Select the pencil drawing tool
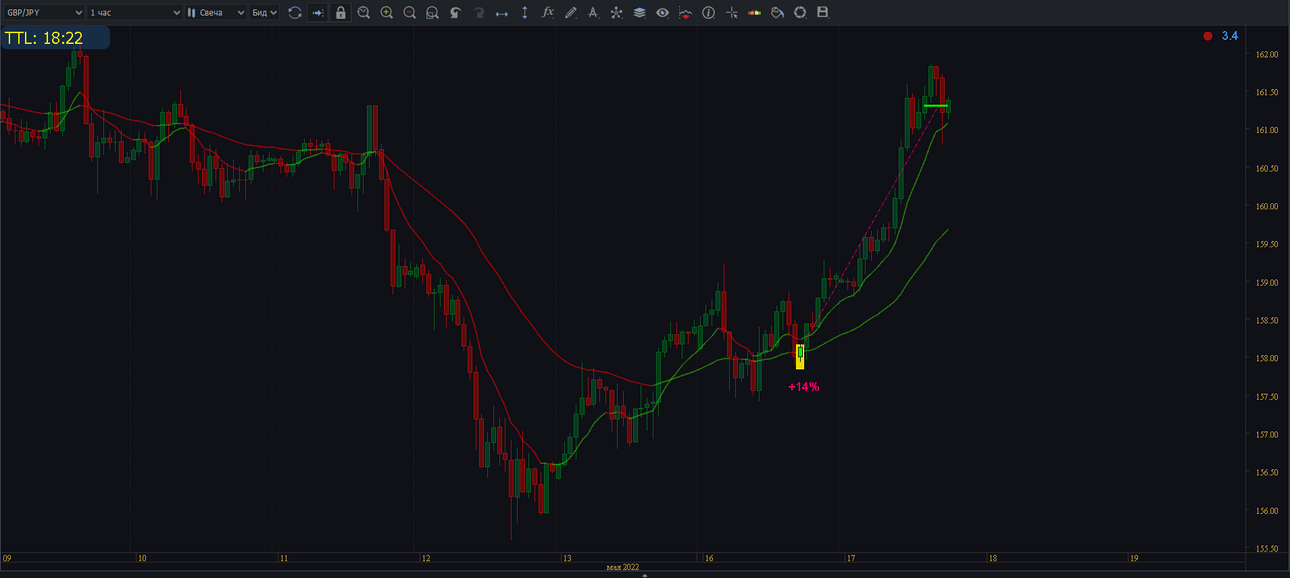This screenshot has width=1290, height=578. pyautogui.click(x=570, y=13)
